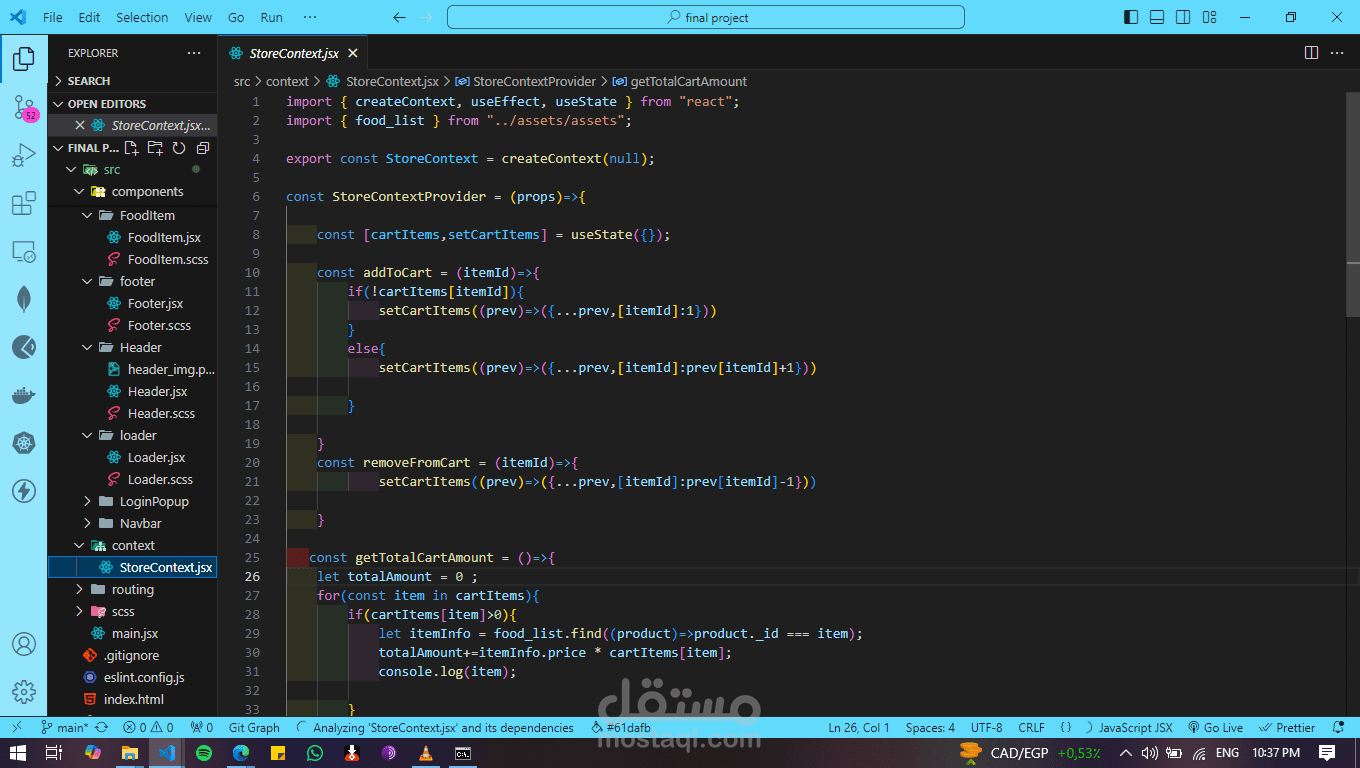Expand the LoginPopup folder
This screenshot has height=768, width=1360.
(x=132, y=502)
